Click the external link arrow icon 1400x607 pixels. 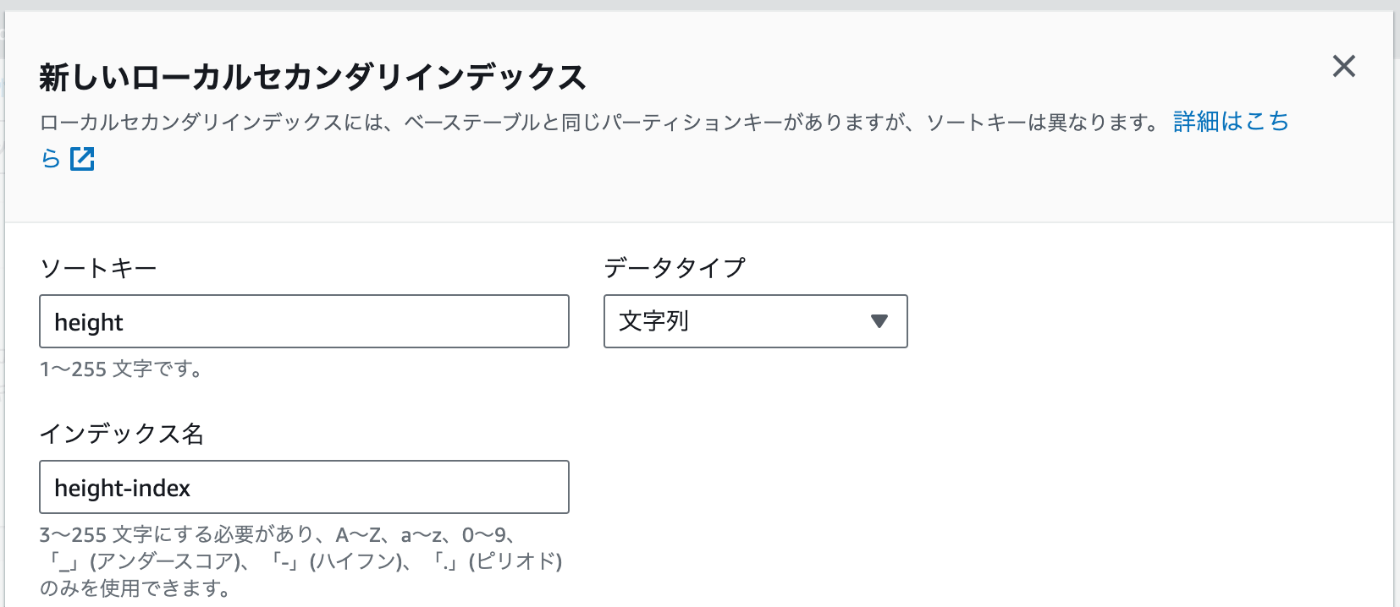pyautogui.click(x=82, y=158)
